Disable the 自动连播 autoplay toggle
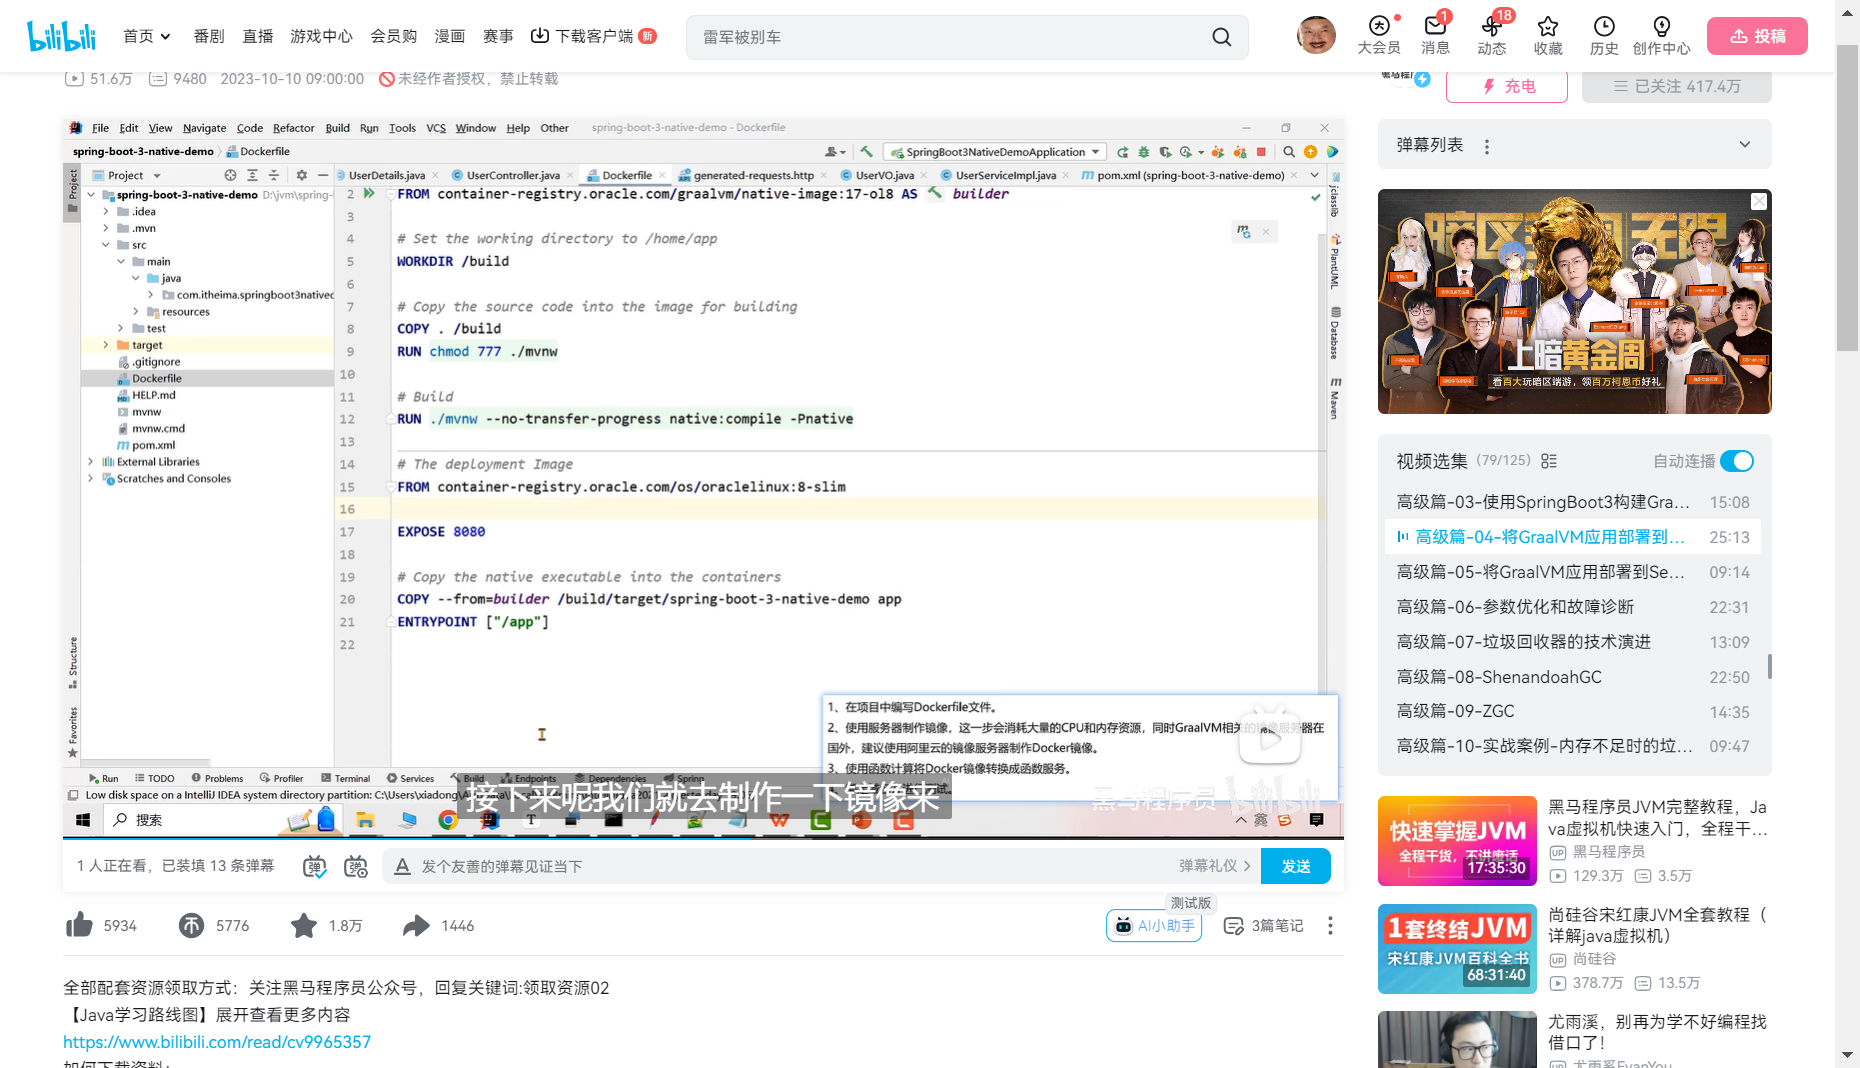Screen dimensions: 1860x1068 pos(1737,461)
